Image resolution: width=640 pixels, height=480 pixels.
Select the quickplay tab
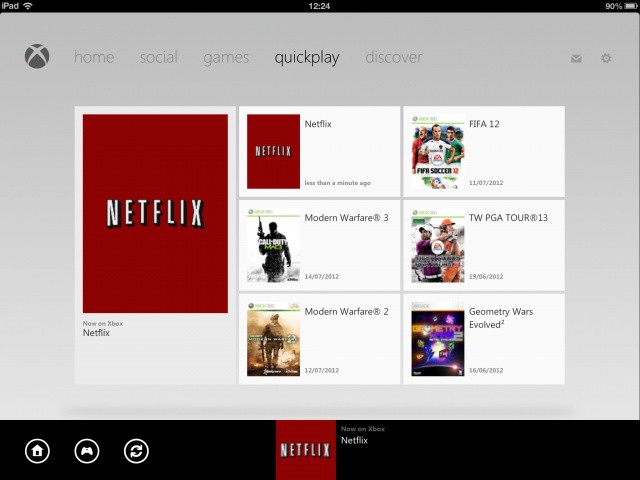tap(307, 58)
